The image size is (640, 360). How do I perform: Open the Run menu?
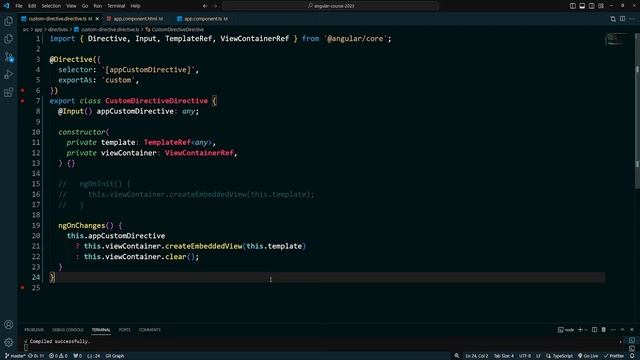98,6
